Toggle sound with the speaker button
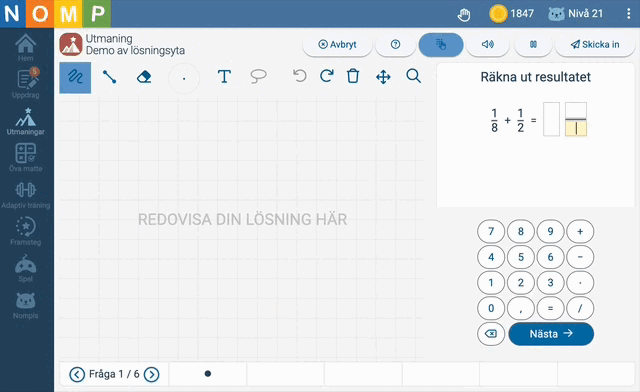640x392 pixels. tap(487, 45)
